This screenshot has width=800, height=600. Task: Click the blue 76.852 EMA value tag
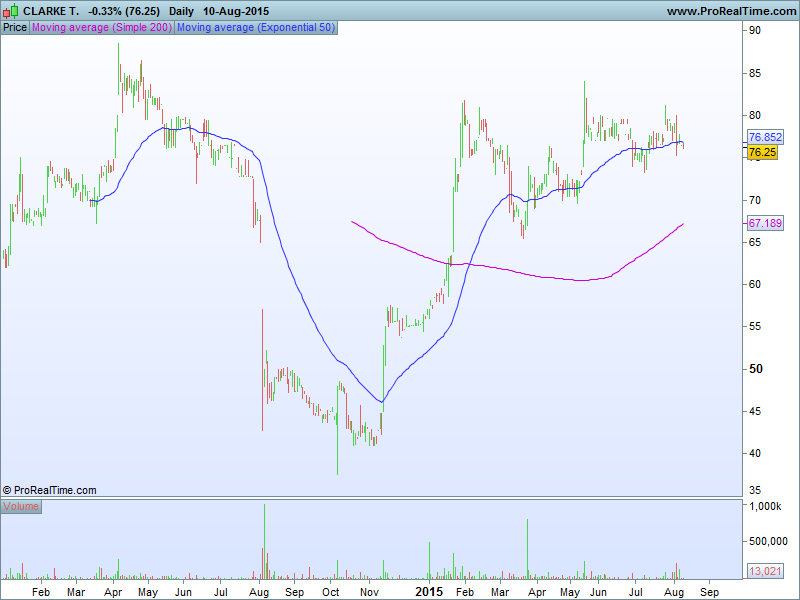765,137
